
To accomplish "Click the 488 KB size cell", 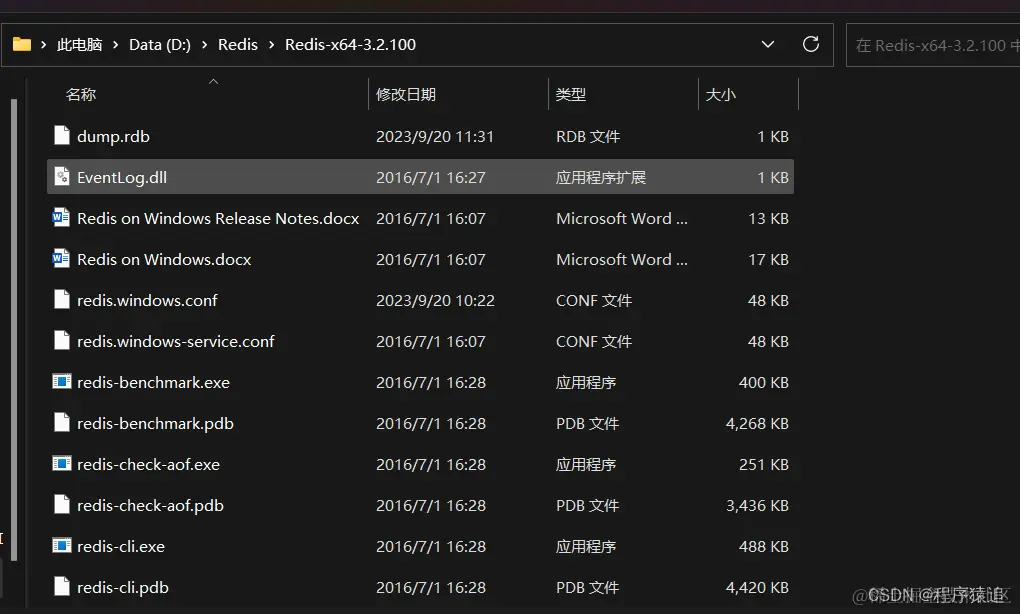I will (764, 546).
